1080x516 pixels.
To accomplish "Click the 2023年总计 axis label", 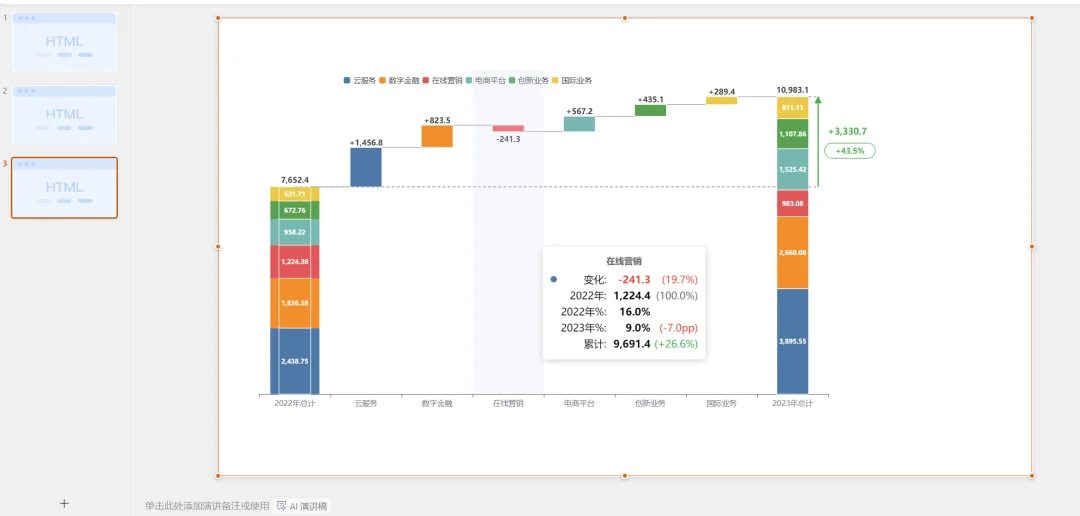I will (793, 404).
